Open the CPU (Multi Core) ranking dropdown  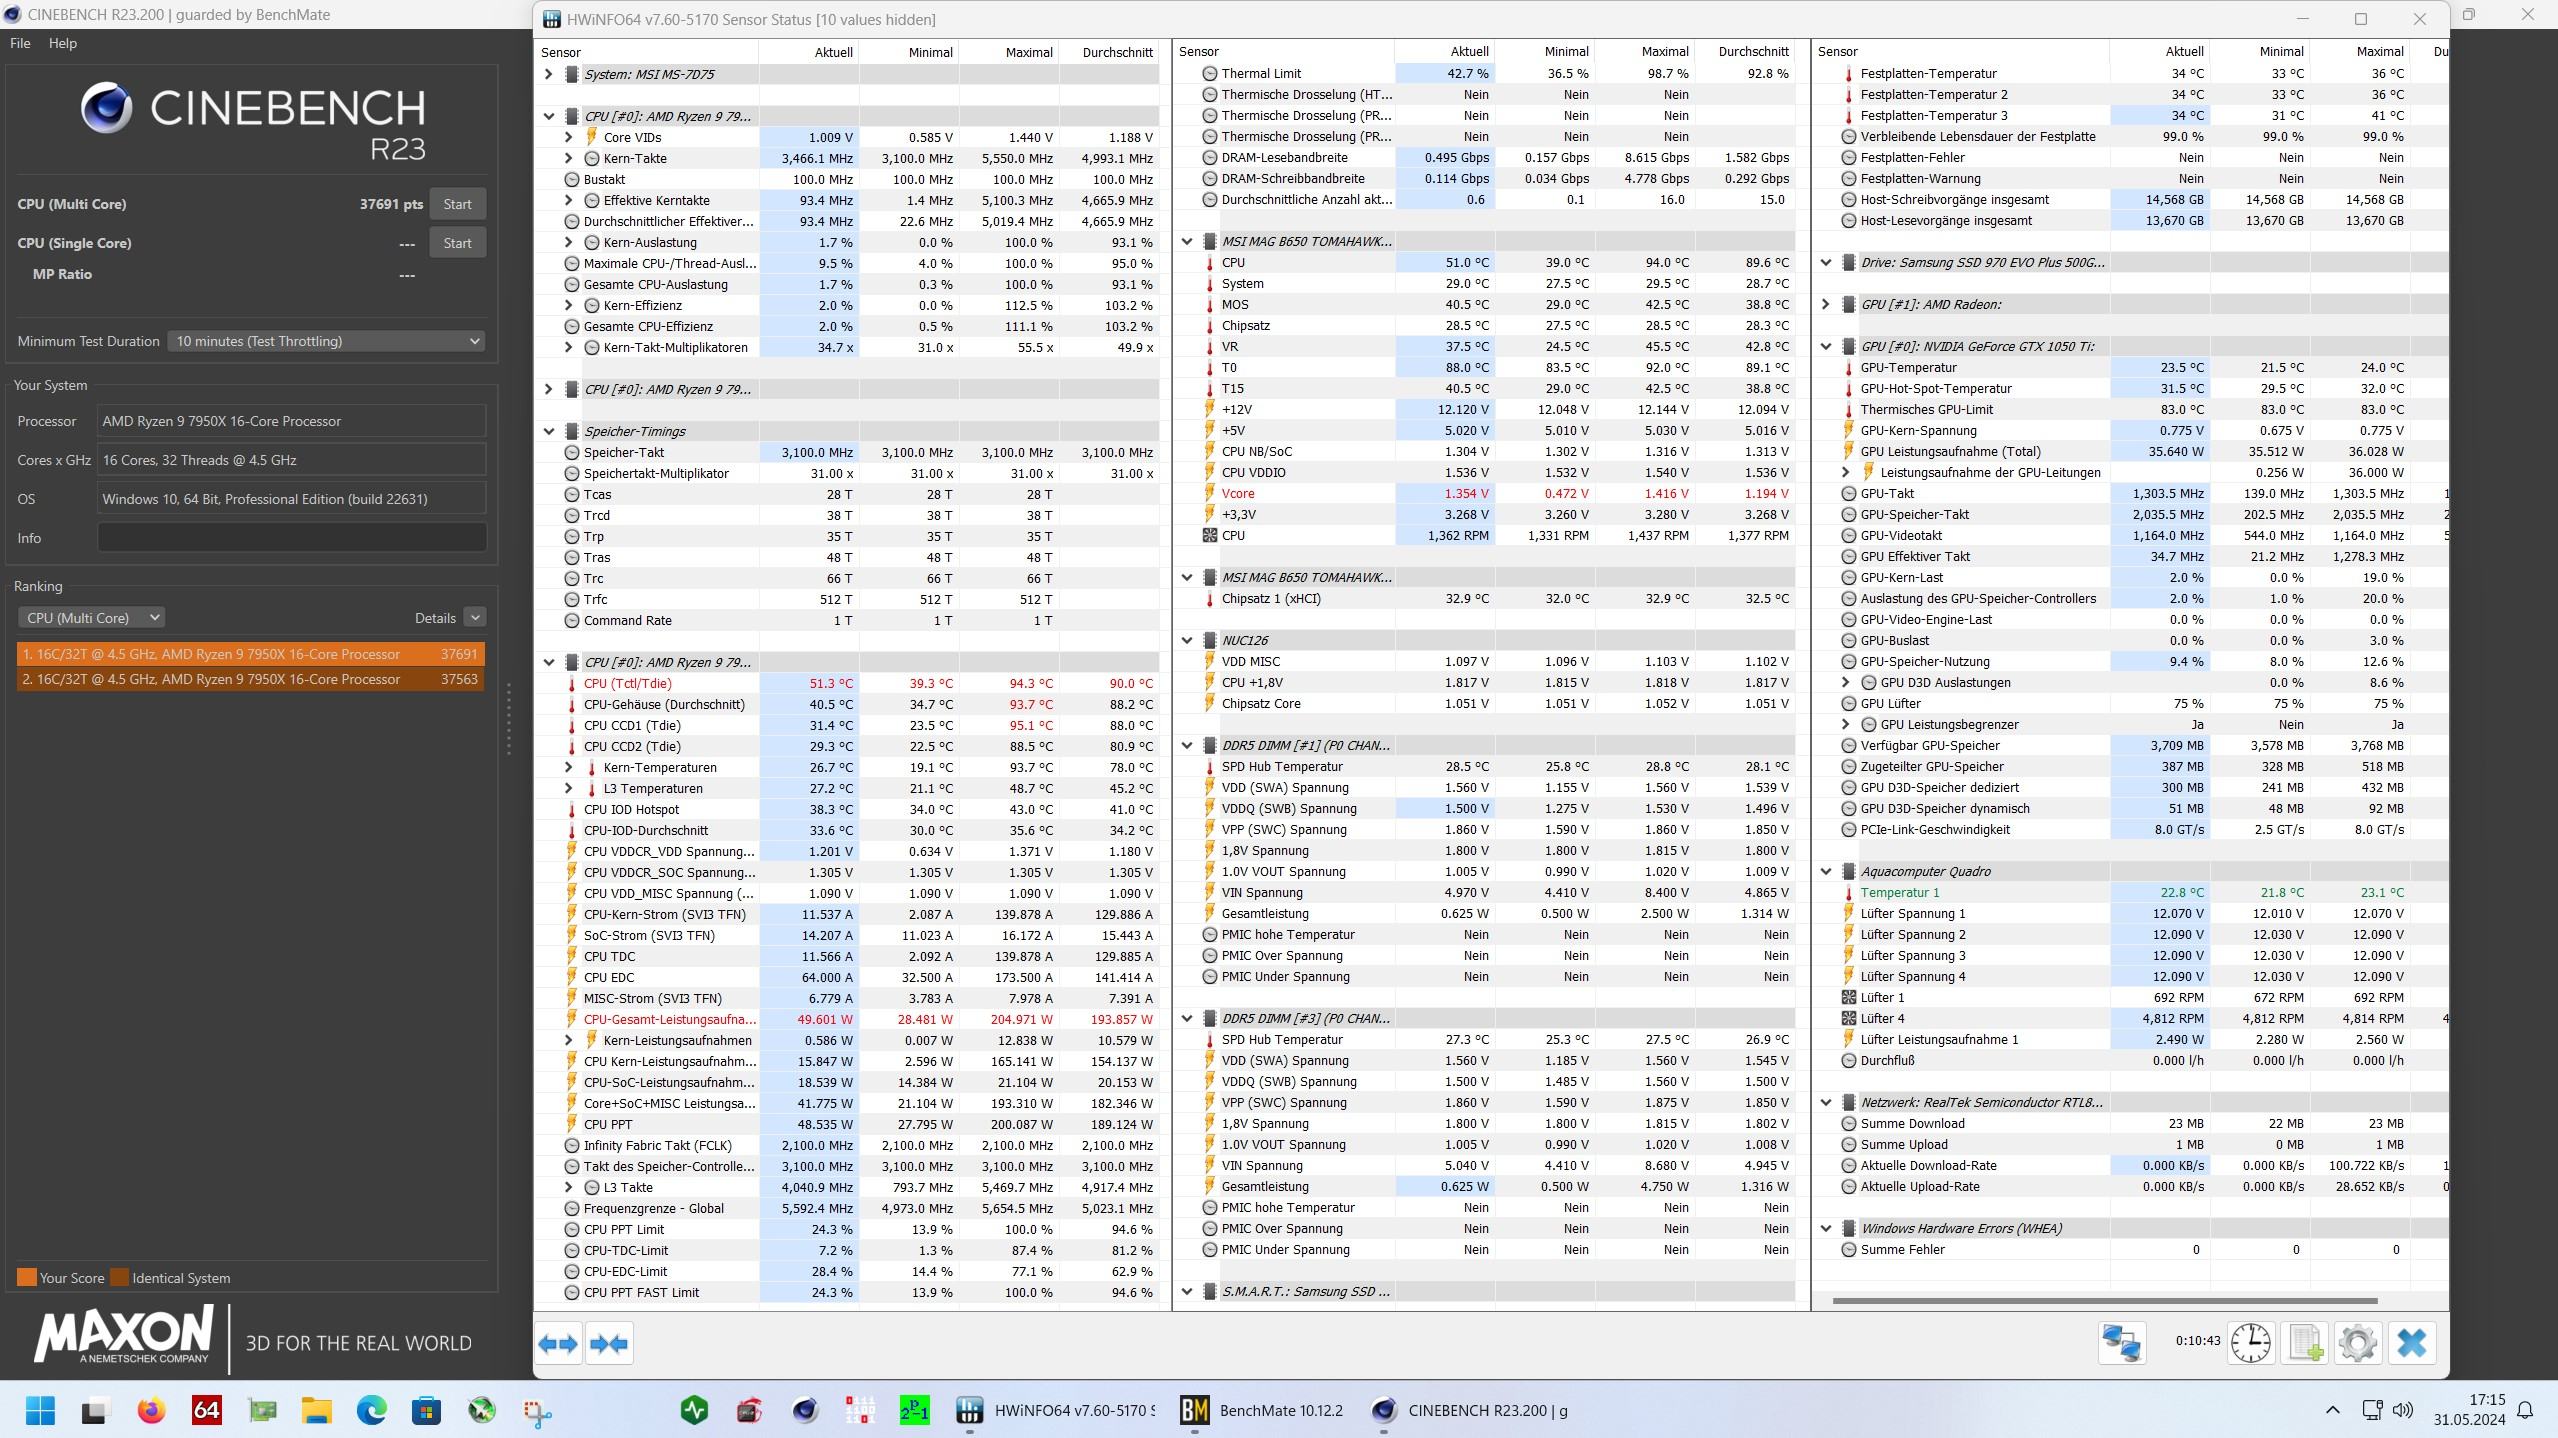click(x=92, y=618)
